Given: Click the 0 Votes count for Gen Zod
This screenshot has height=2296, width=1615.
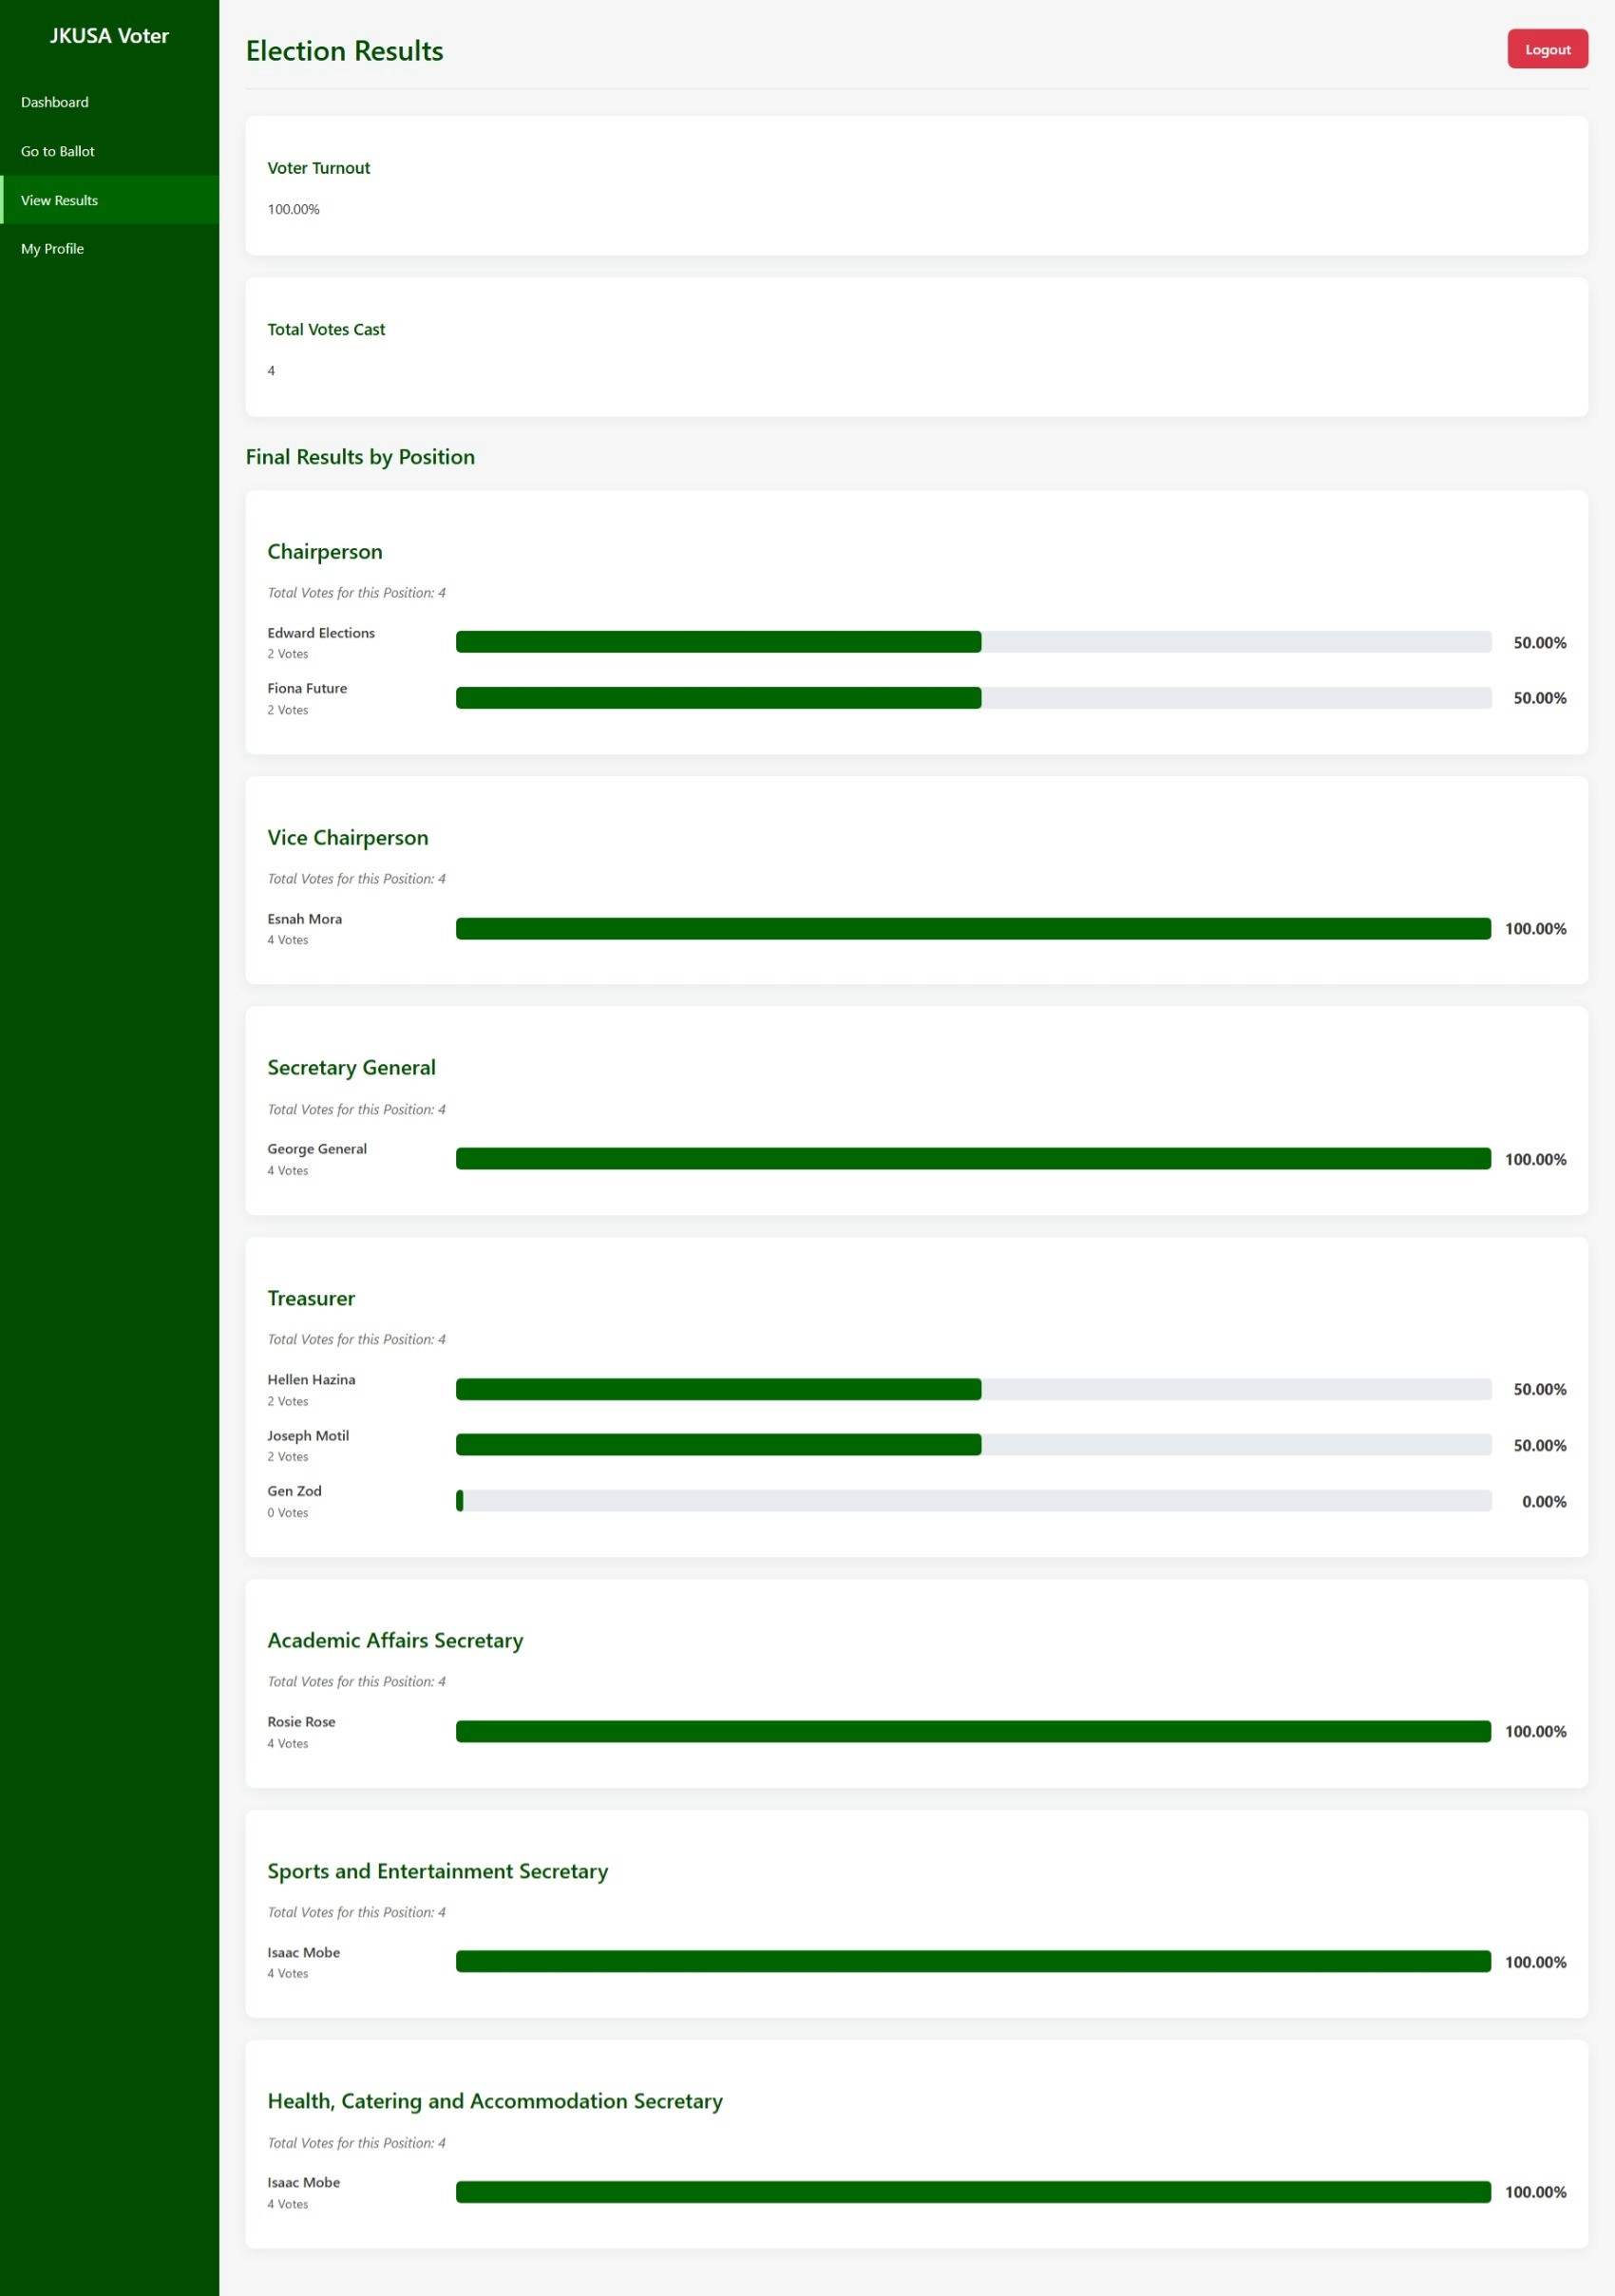Looking at the screenshot, I should [x=287, y=1513].
